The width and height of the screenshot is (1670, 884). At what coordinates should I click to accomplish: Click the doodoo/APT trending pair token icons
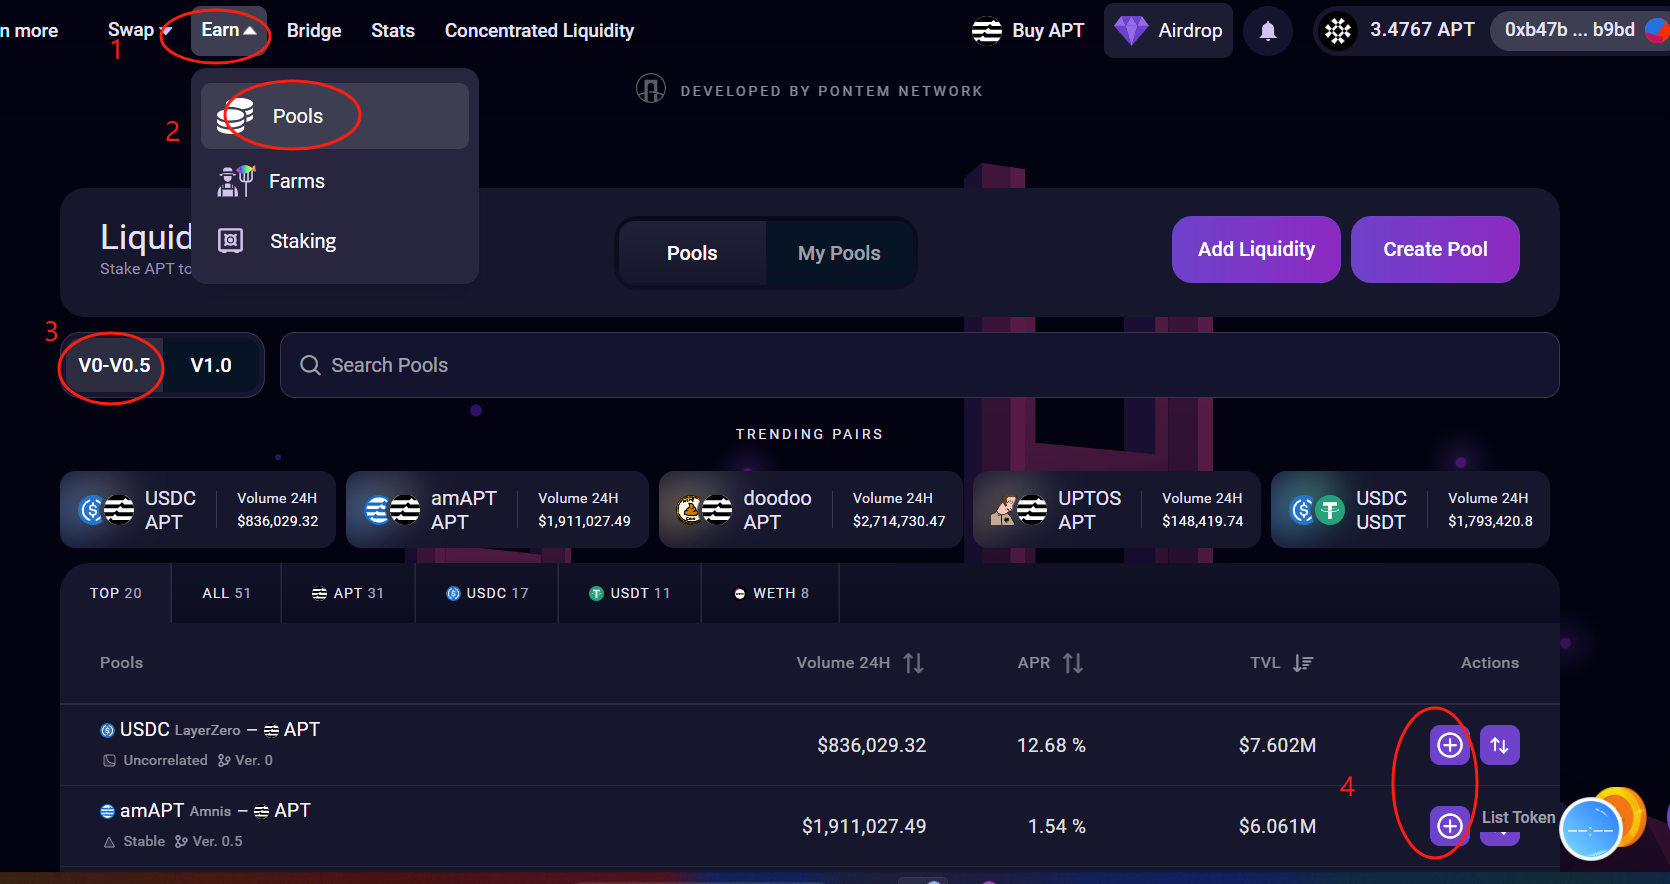[705, 510]
